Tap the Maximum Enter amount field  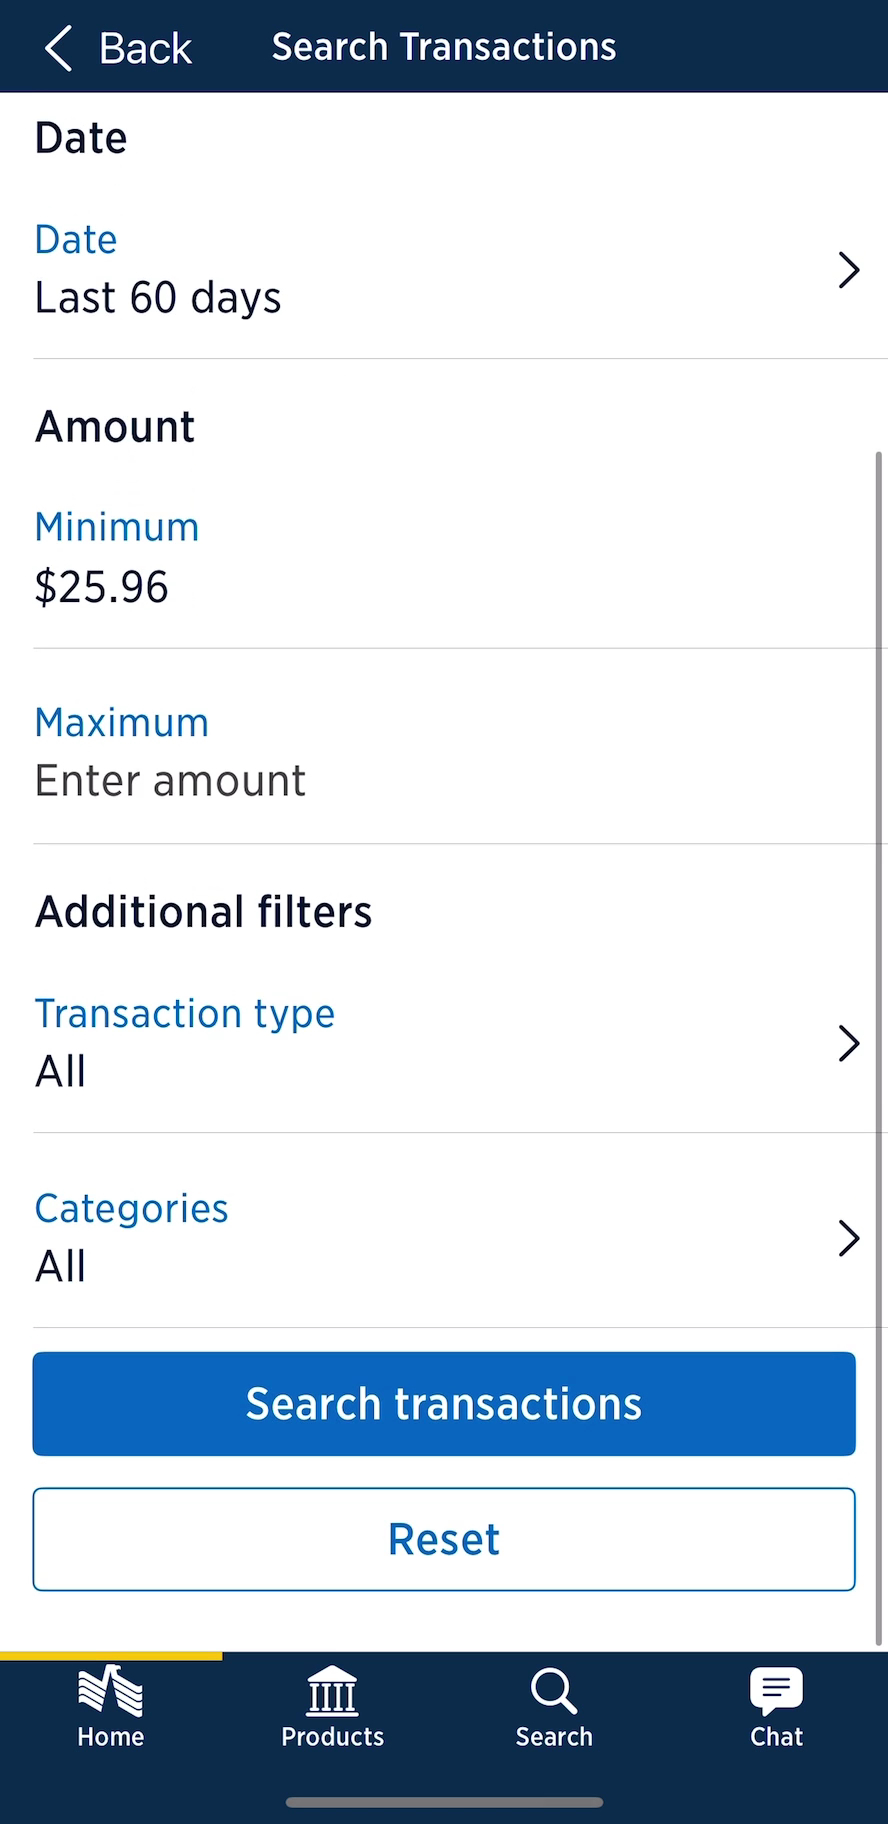point(170,781)
